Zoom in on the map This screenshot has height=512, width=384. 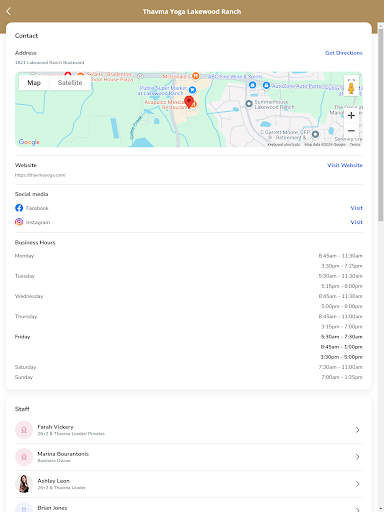[x=351, y=116]
